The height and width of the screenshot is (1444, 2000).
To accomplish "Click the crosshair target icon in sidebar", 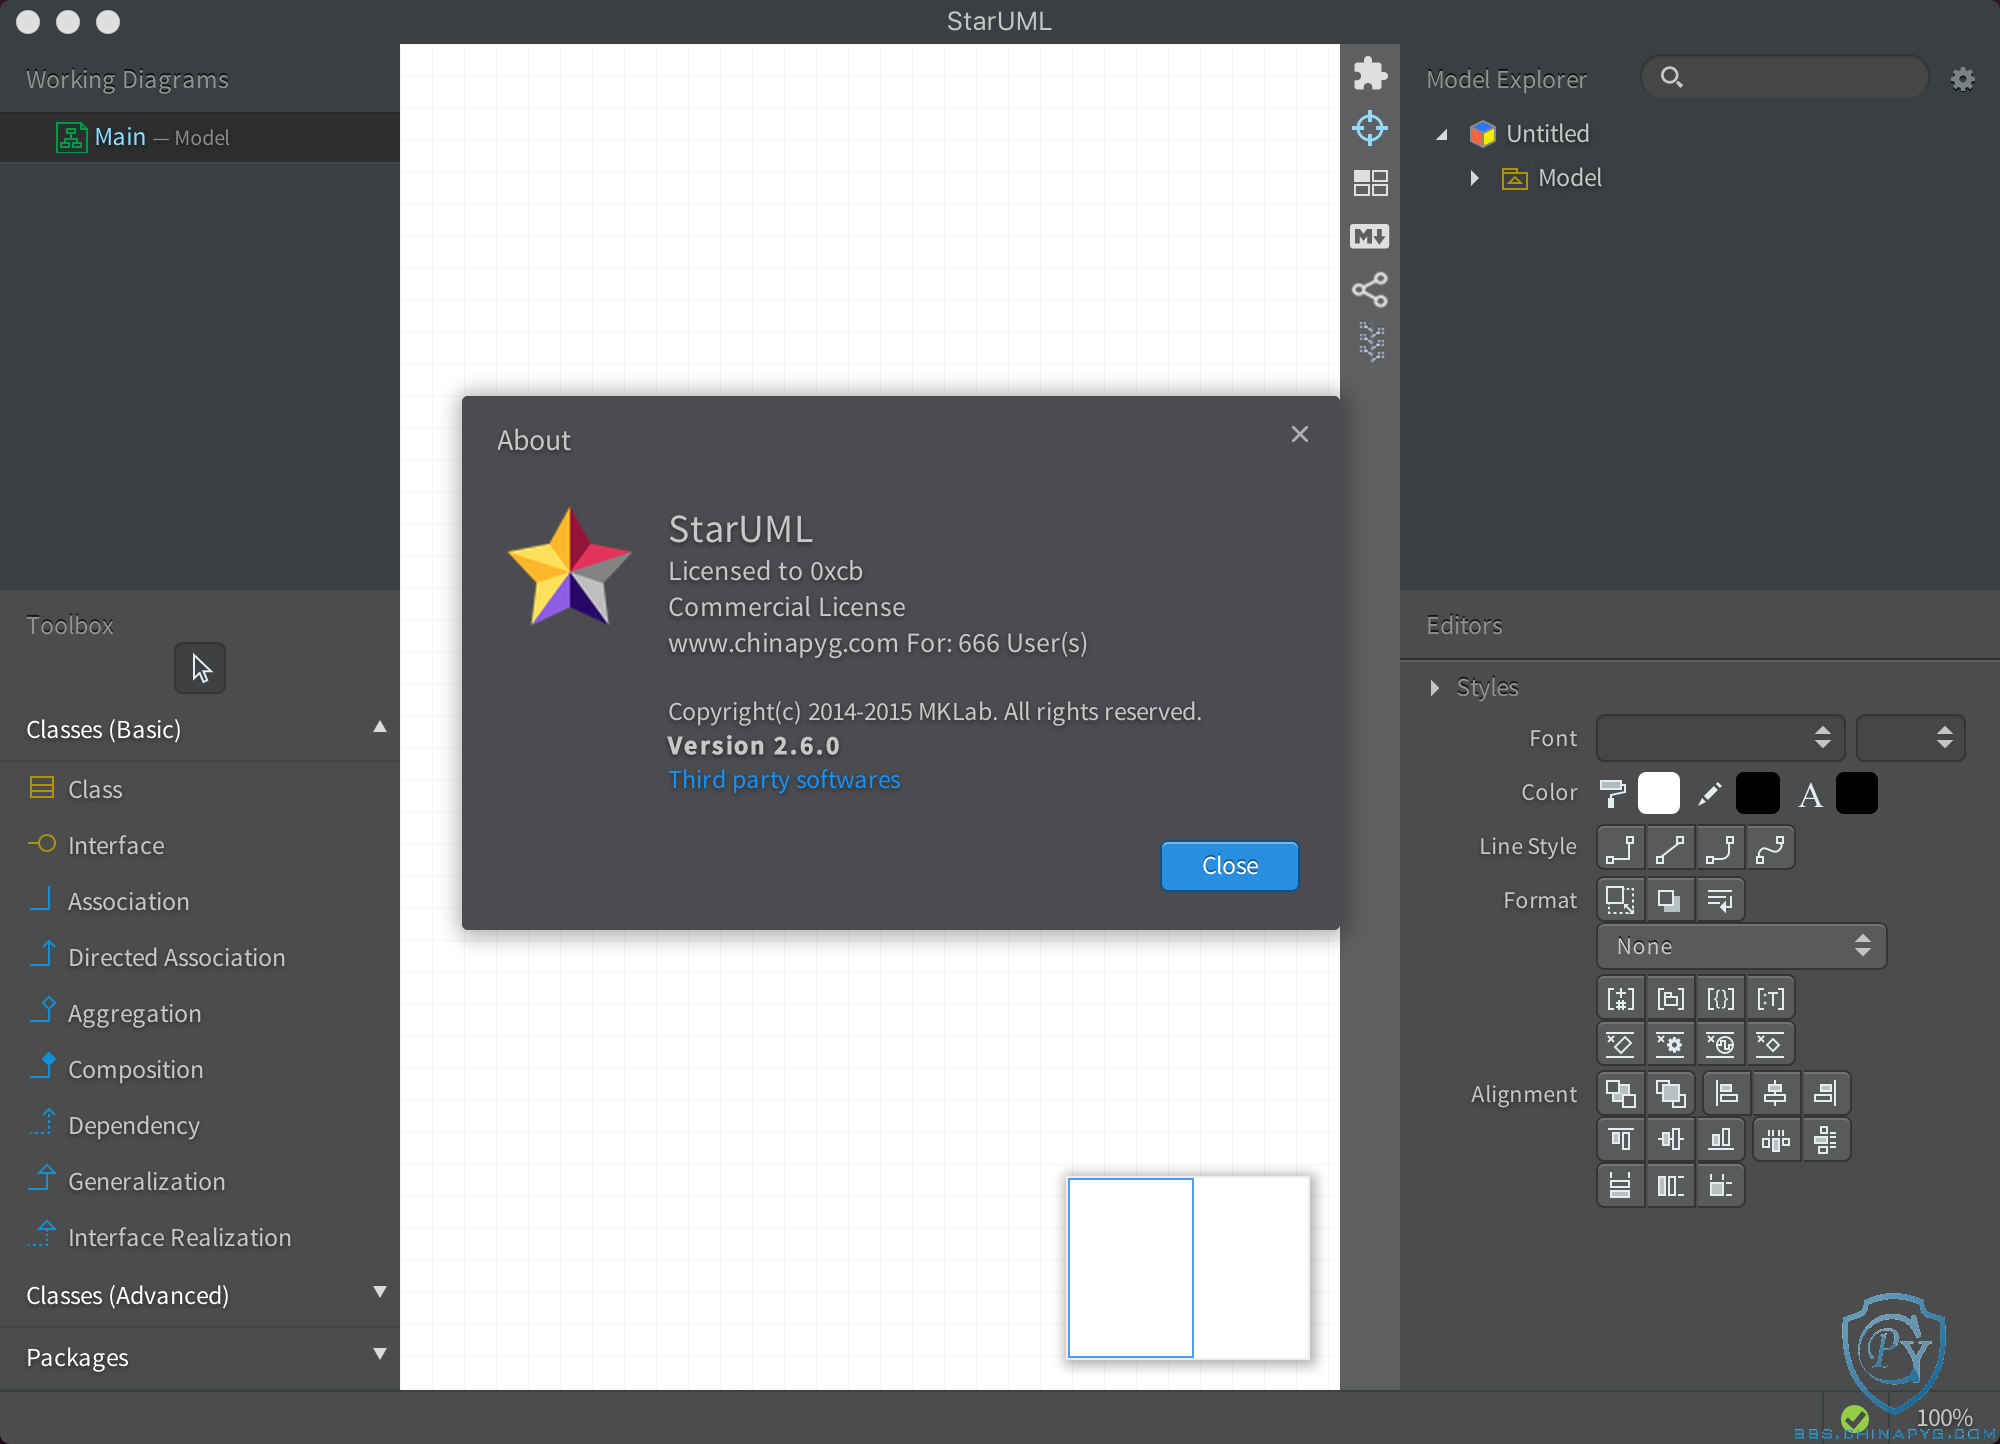I will [1370, 127].
